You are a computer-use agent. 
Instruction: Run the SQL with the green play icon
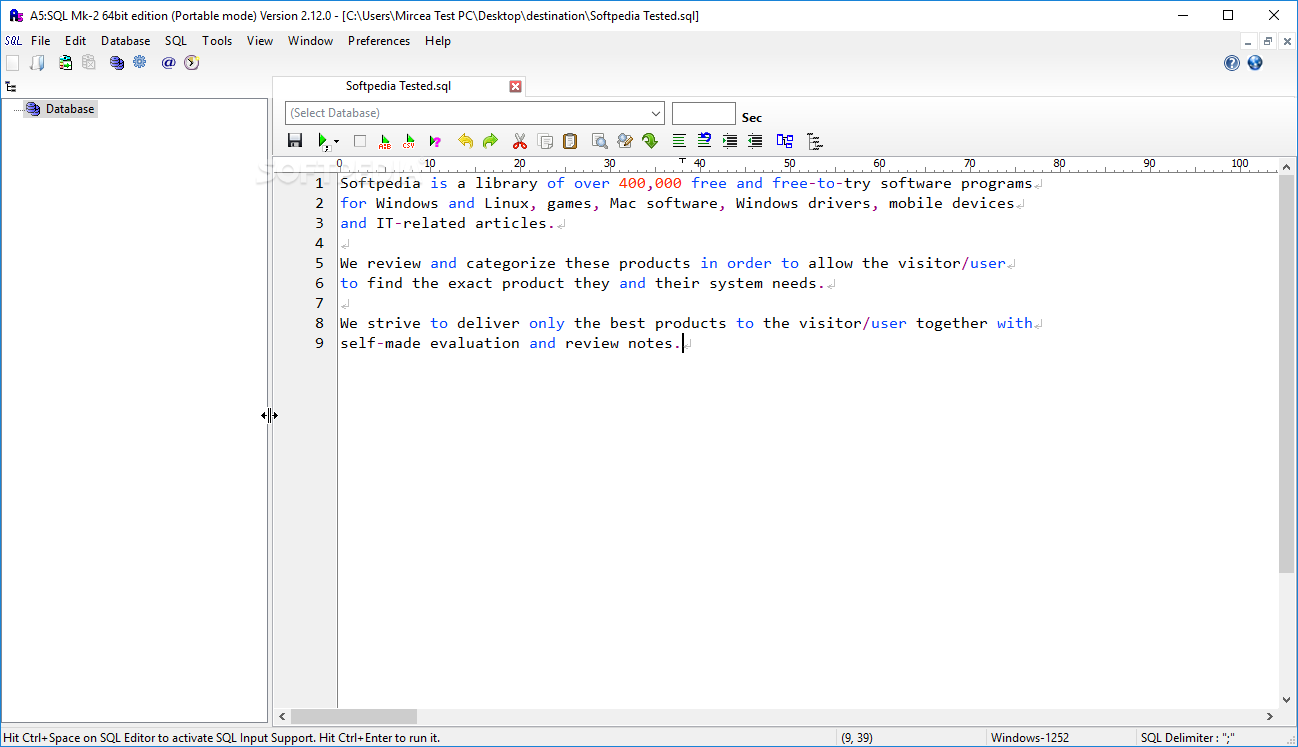coord(323,141)
